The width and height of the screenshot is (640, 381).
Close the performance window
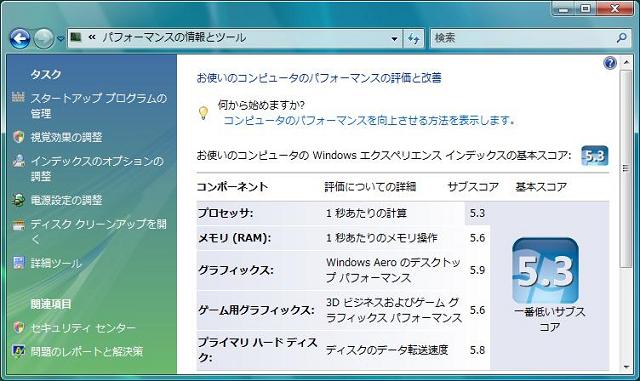coord(614,9)
